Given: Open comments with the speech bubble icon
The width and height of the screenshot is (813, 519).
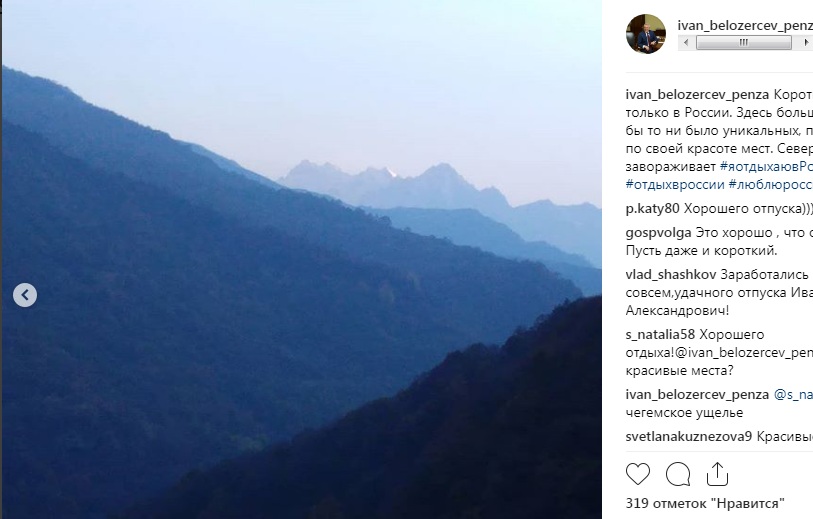Looking at the screenshot, I should point(677,473).
